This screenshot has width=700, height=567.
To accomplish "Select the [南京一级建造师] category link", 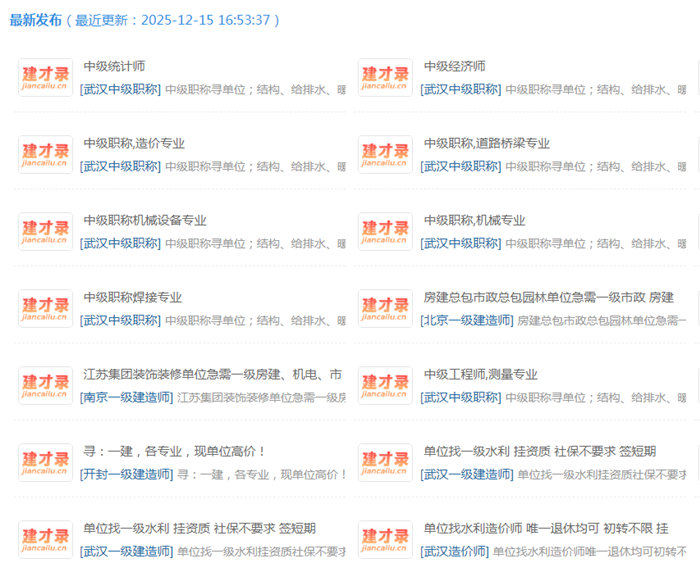I will point(126,398).
